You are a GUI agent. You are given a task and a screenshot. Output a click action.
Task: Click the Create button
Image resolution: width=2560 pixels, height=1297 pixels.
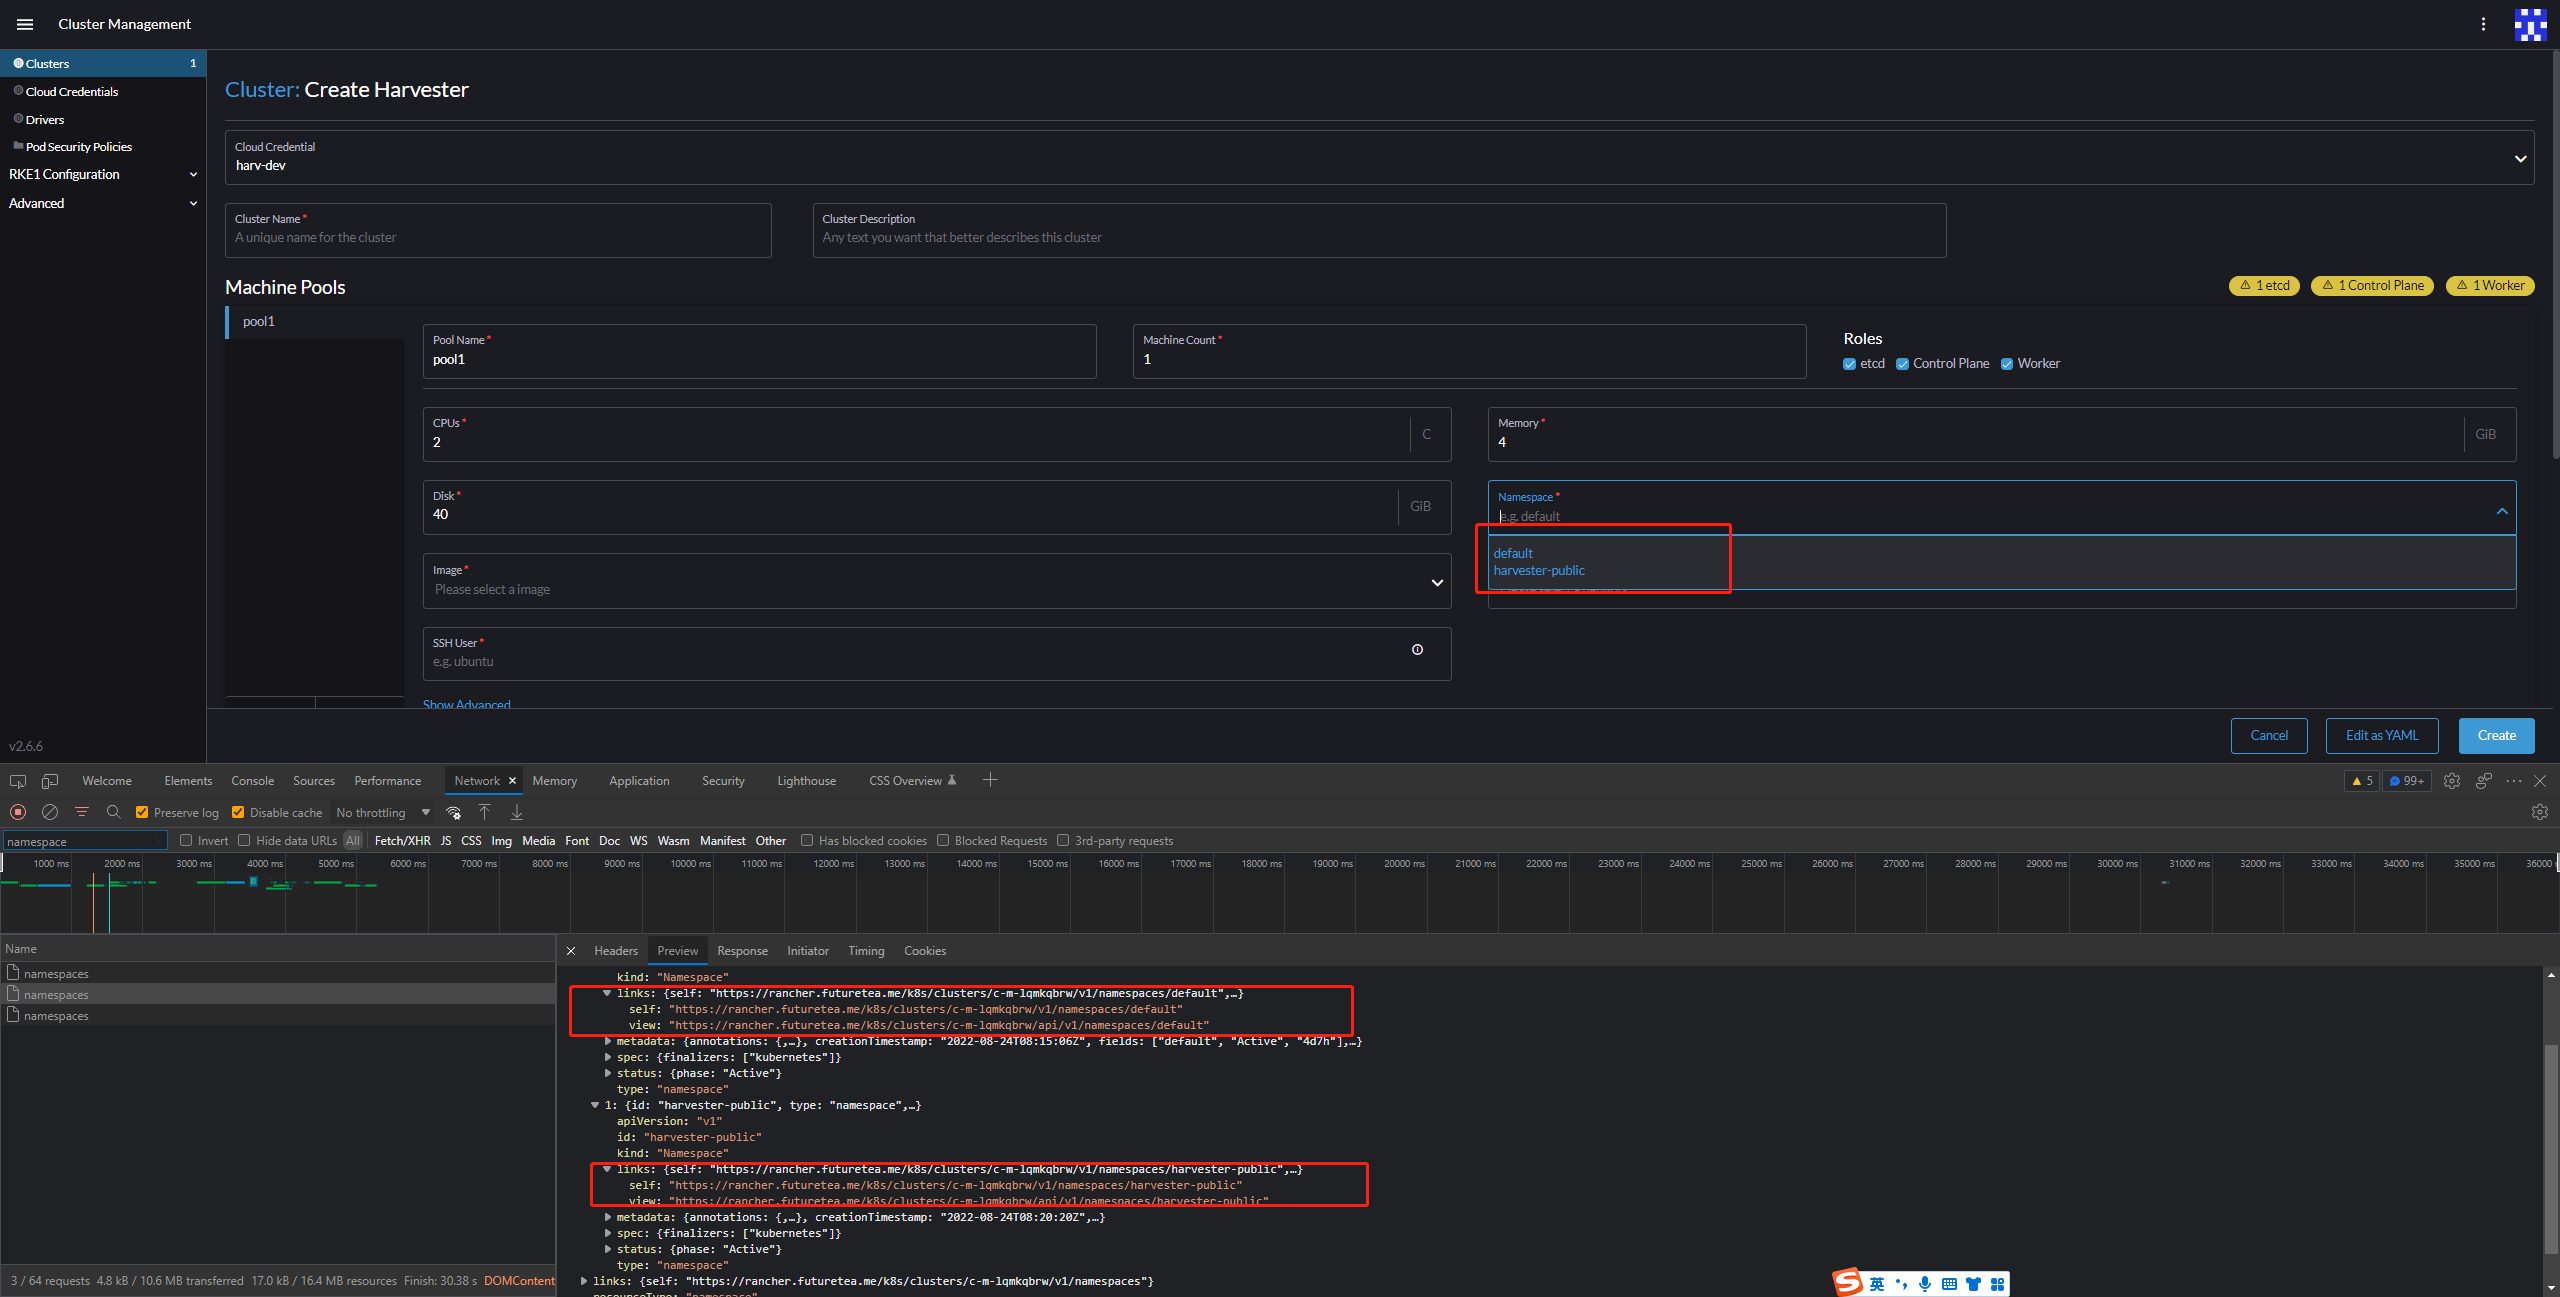pyautogui.click(x=2497, y=735)
